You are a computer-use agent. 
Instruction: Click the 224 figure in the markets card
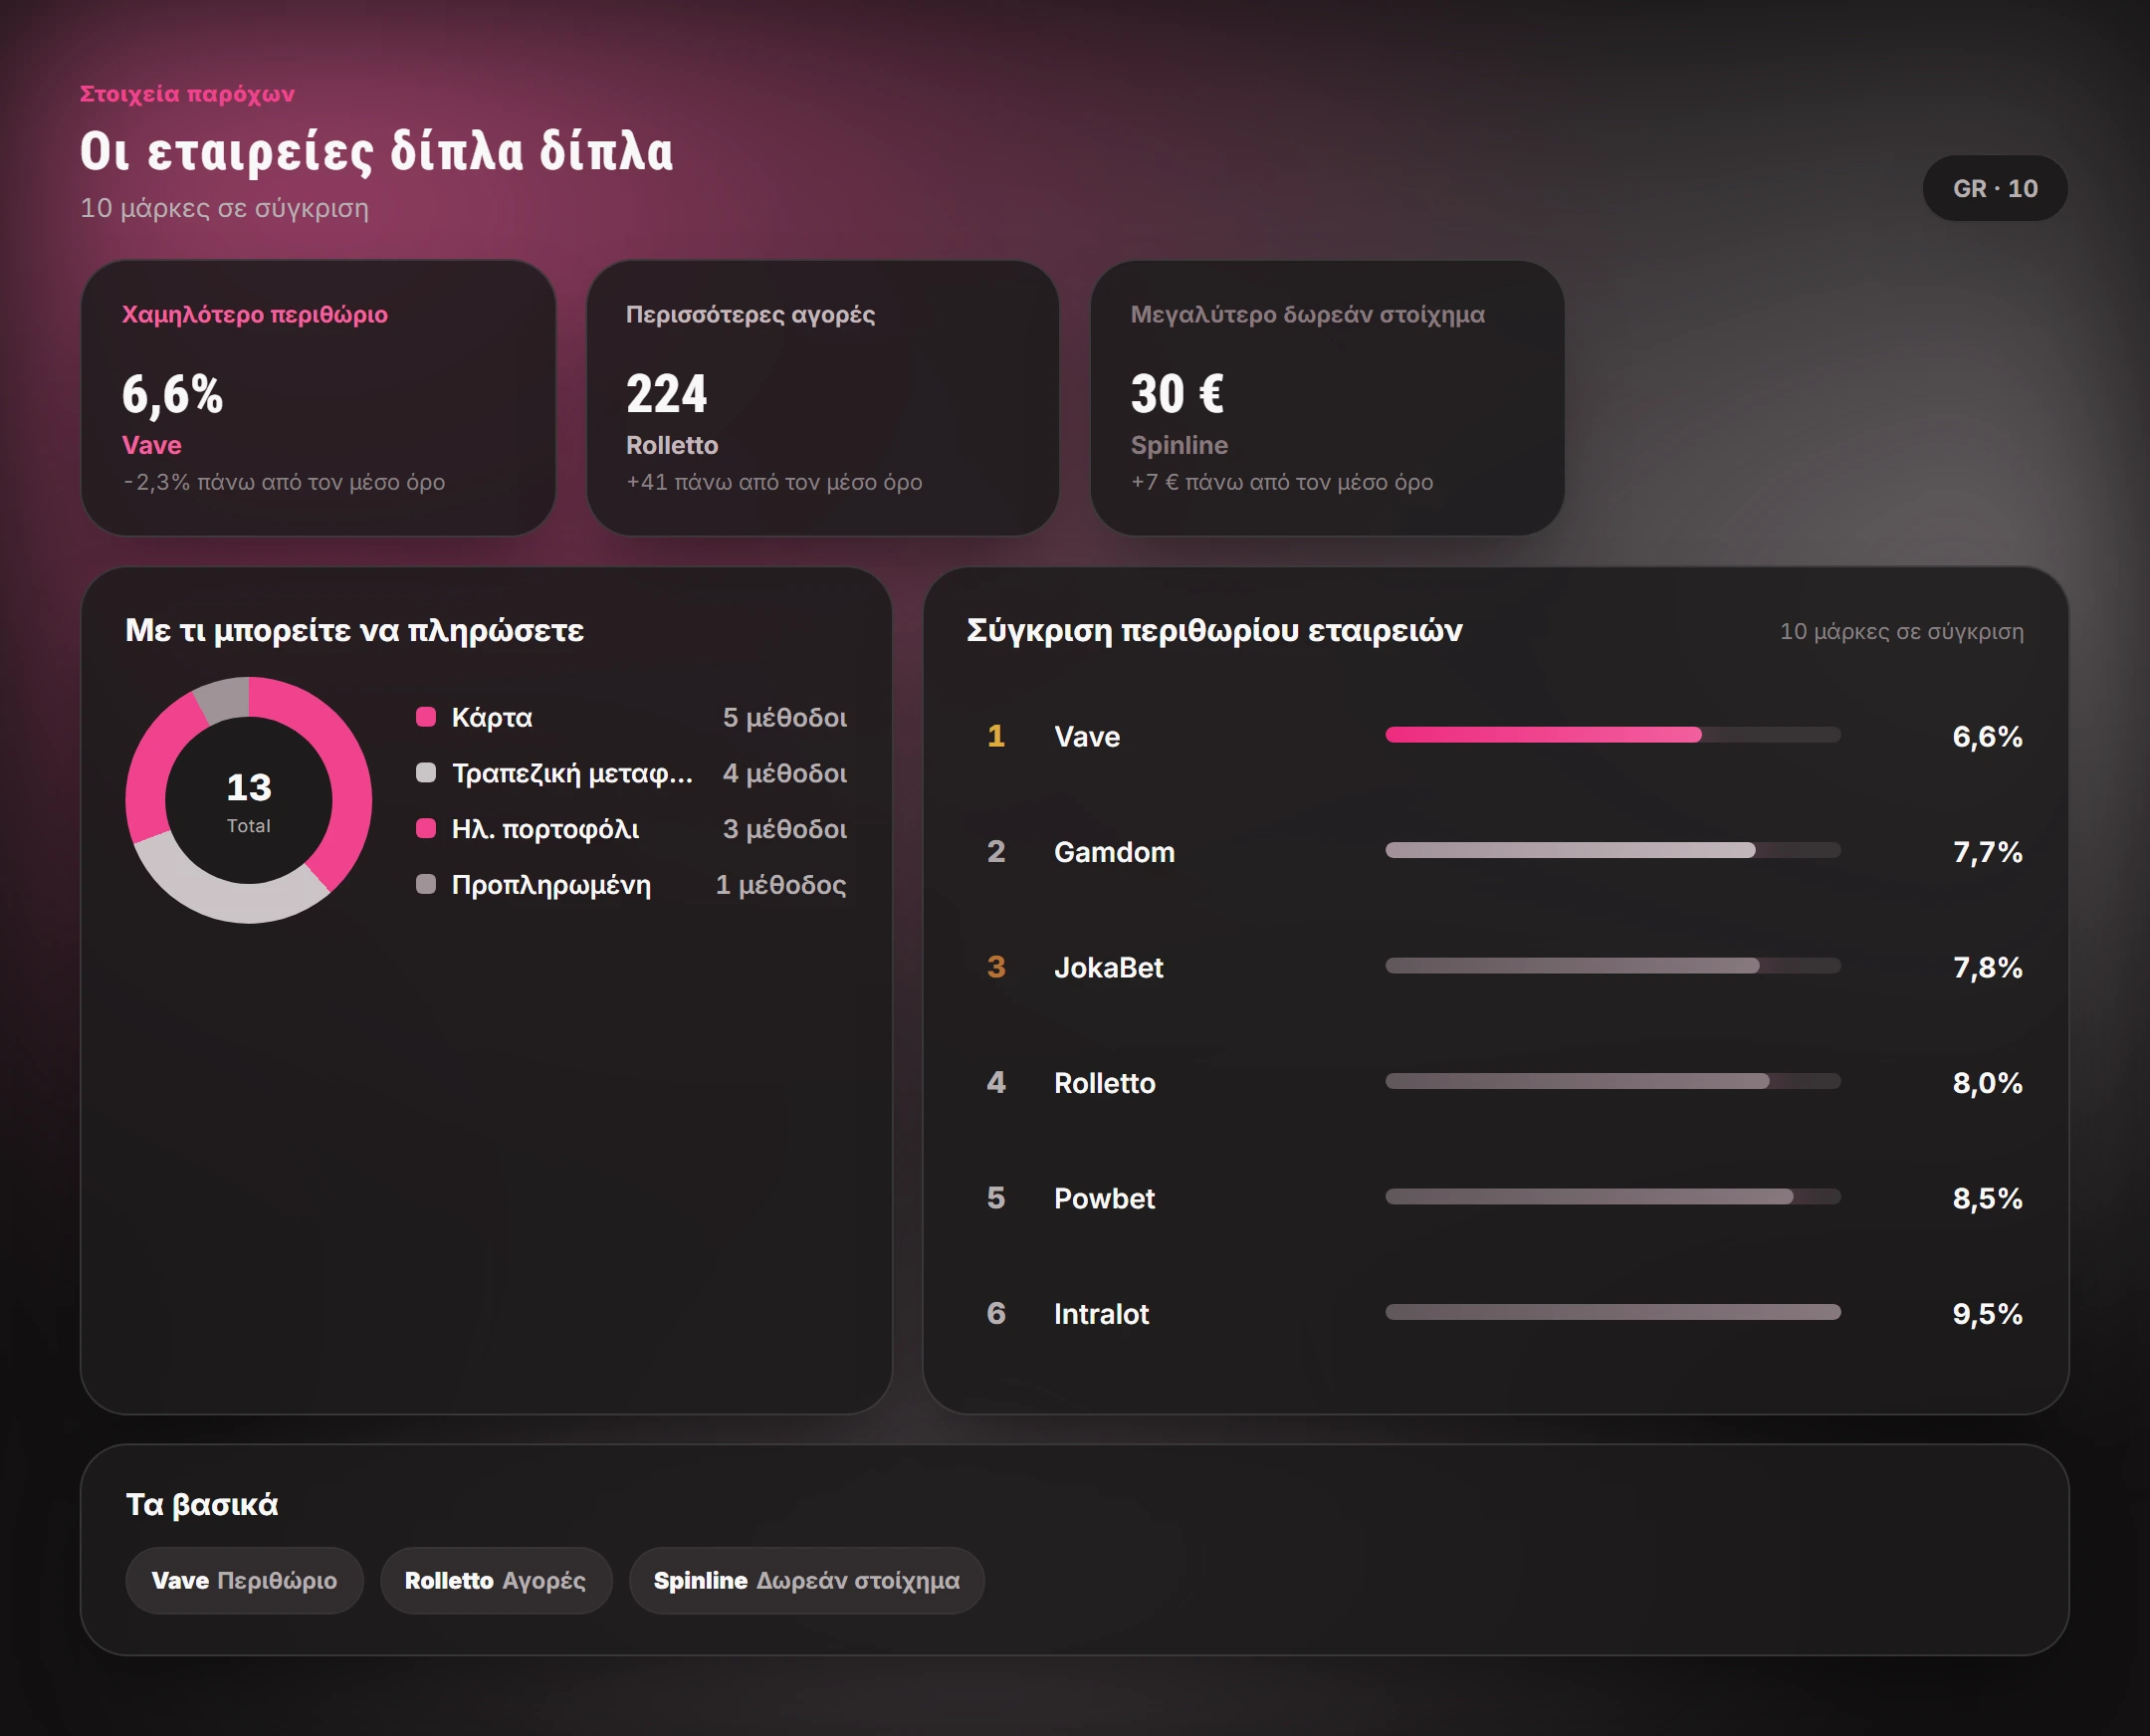[666, 393]
